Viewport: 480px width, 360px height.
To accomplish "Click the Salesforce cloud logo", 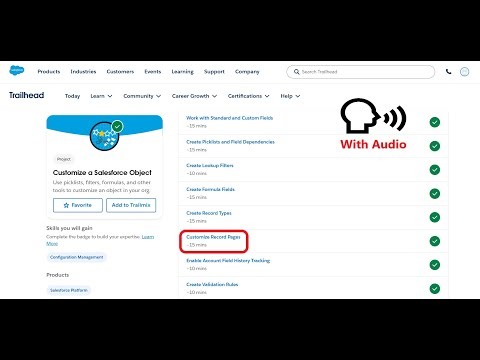I will (x=17, y=71).
